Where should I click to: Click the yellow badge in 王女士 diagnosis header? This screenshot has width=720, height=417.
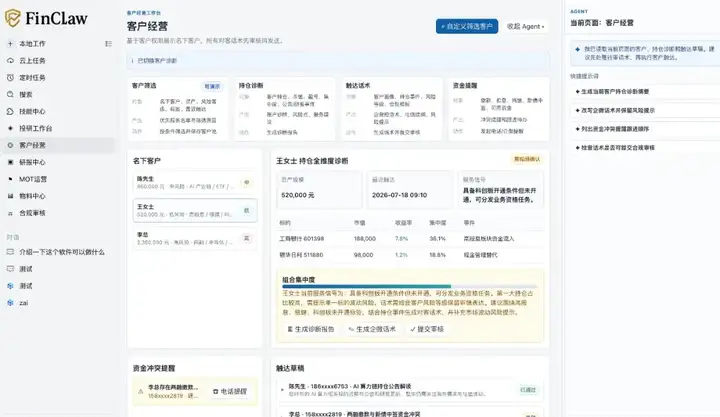click(x=527, y=159)
